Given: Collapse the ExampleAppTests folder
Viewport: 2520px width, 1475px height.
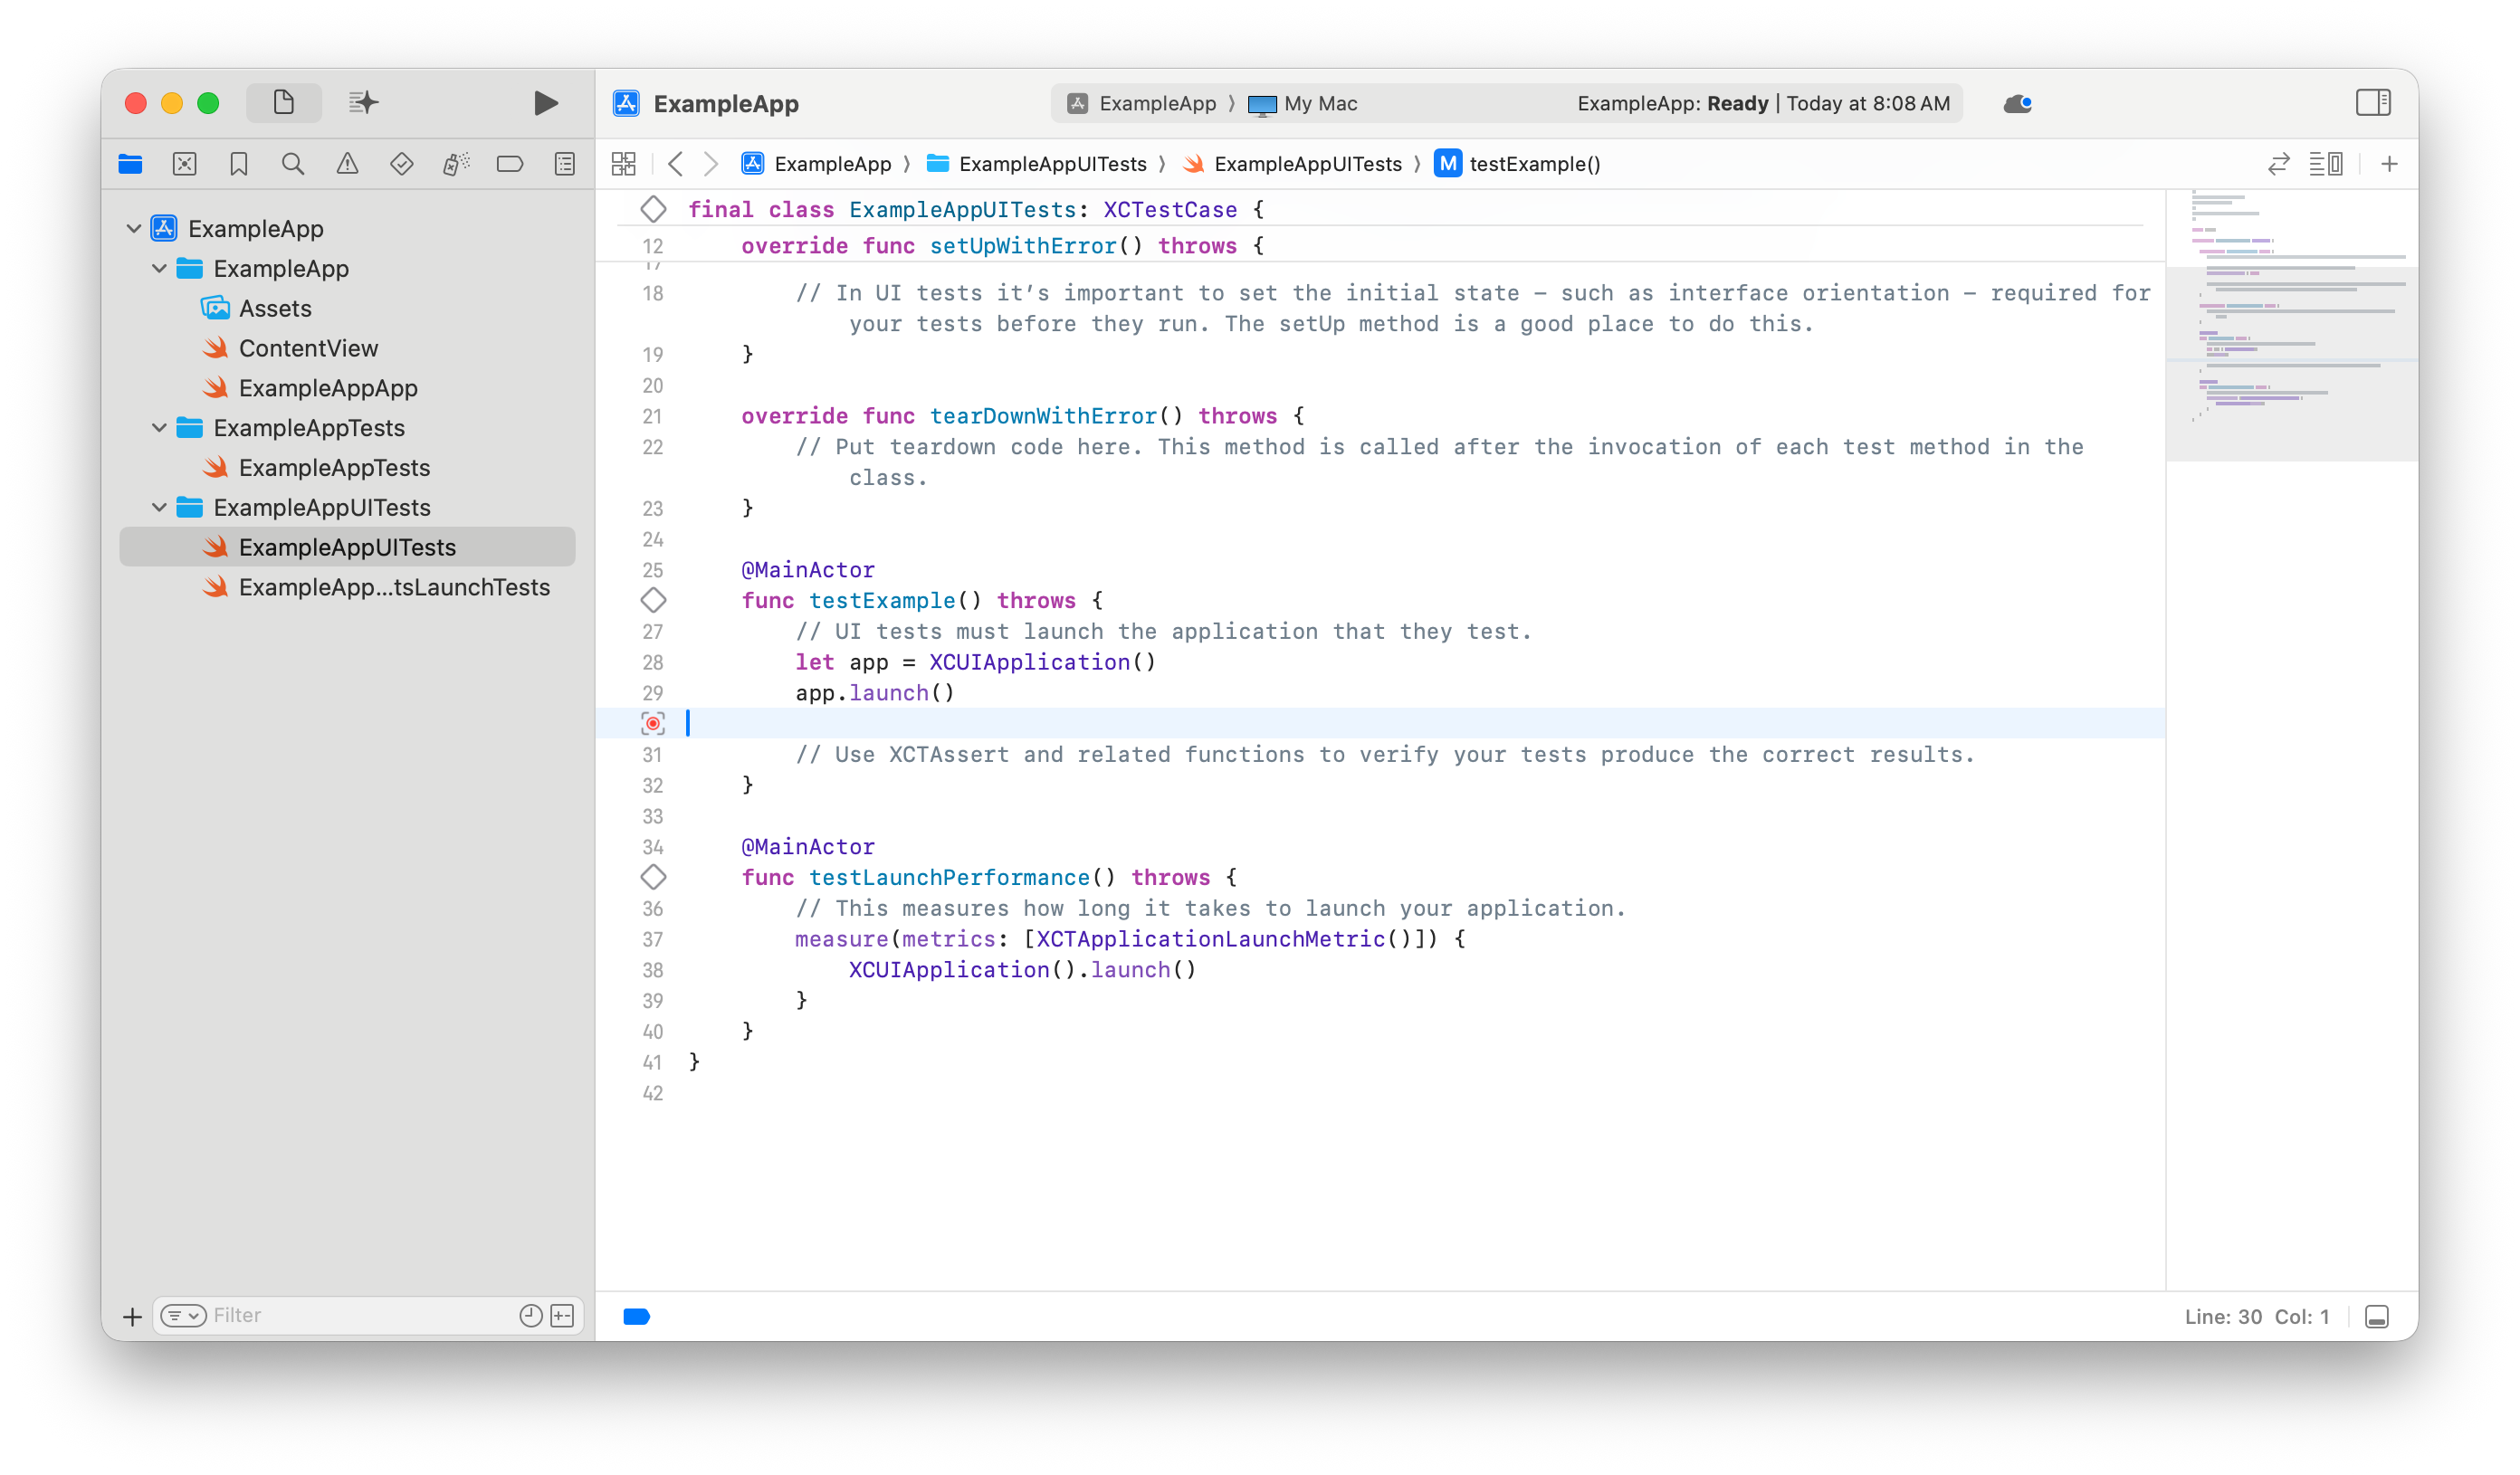Looking at the screenshot, I should 159,428.
